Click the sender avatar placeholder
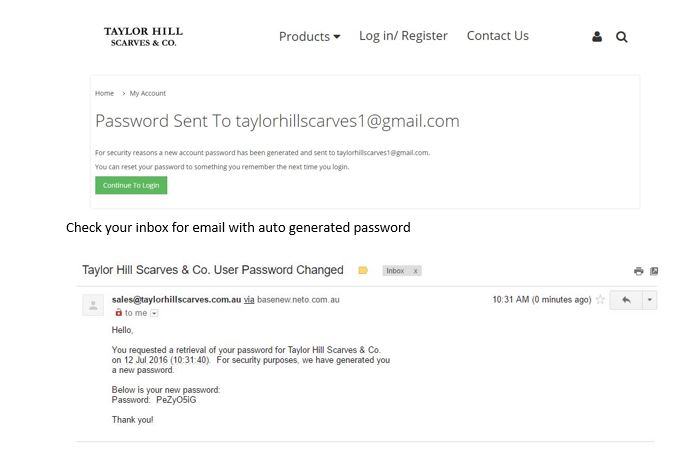This screenshot has height=463, width=697. point(93,305)
